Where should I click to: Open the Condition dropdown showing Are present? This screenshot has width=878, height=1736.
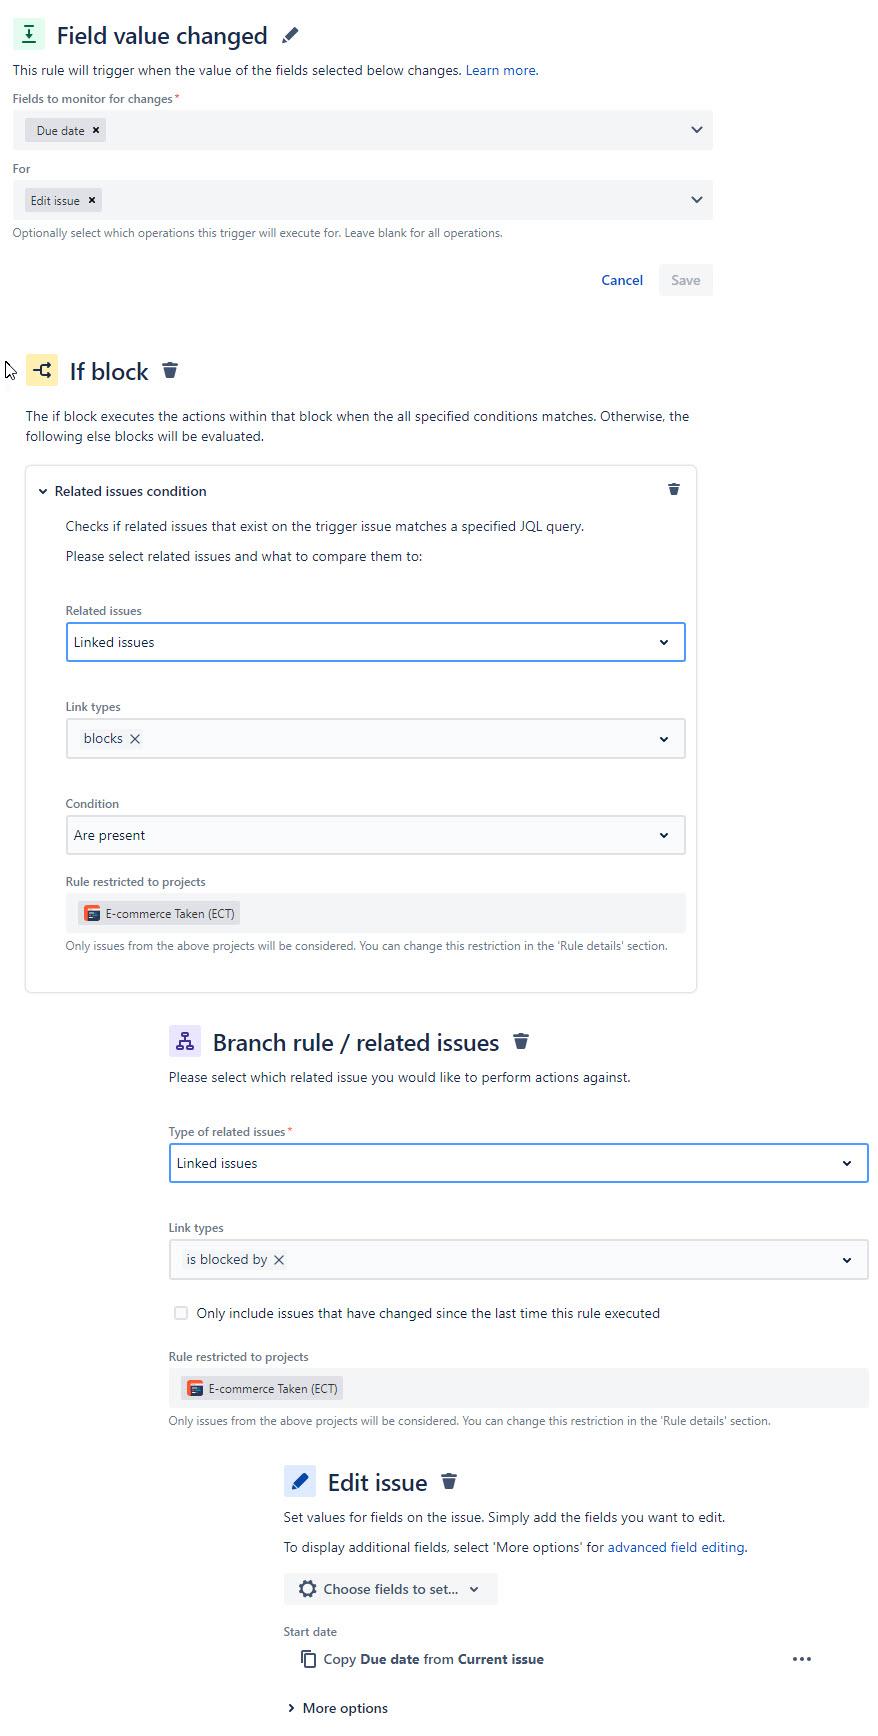tap(375, 835)
